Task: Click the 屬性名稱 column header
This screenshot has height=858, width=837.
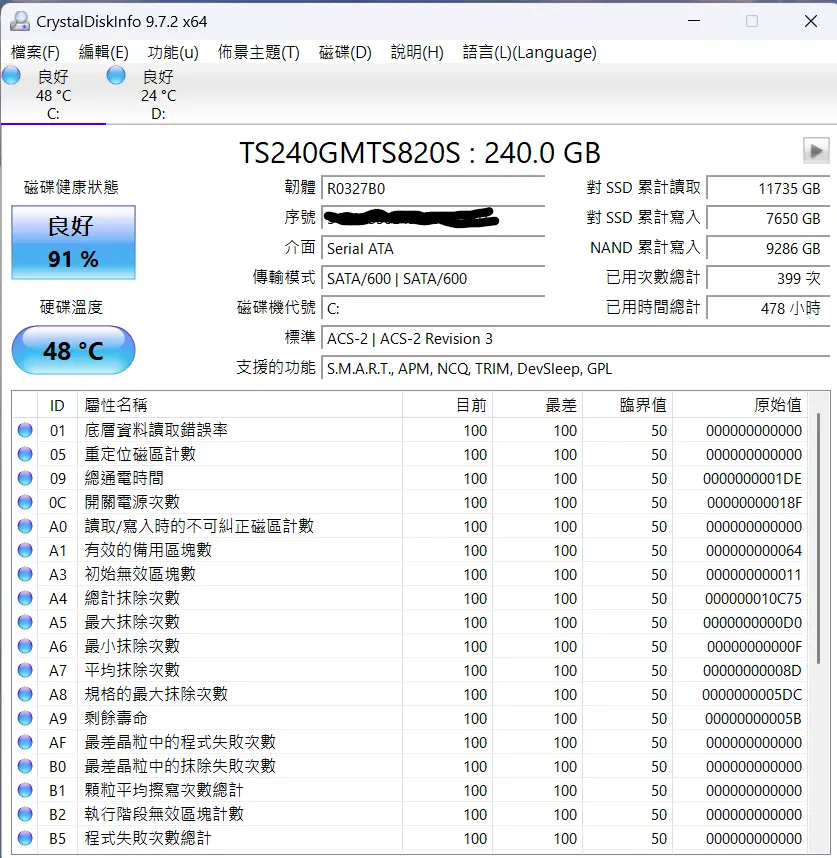Action: point(116,404)
